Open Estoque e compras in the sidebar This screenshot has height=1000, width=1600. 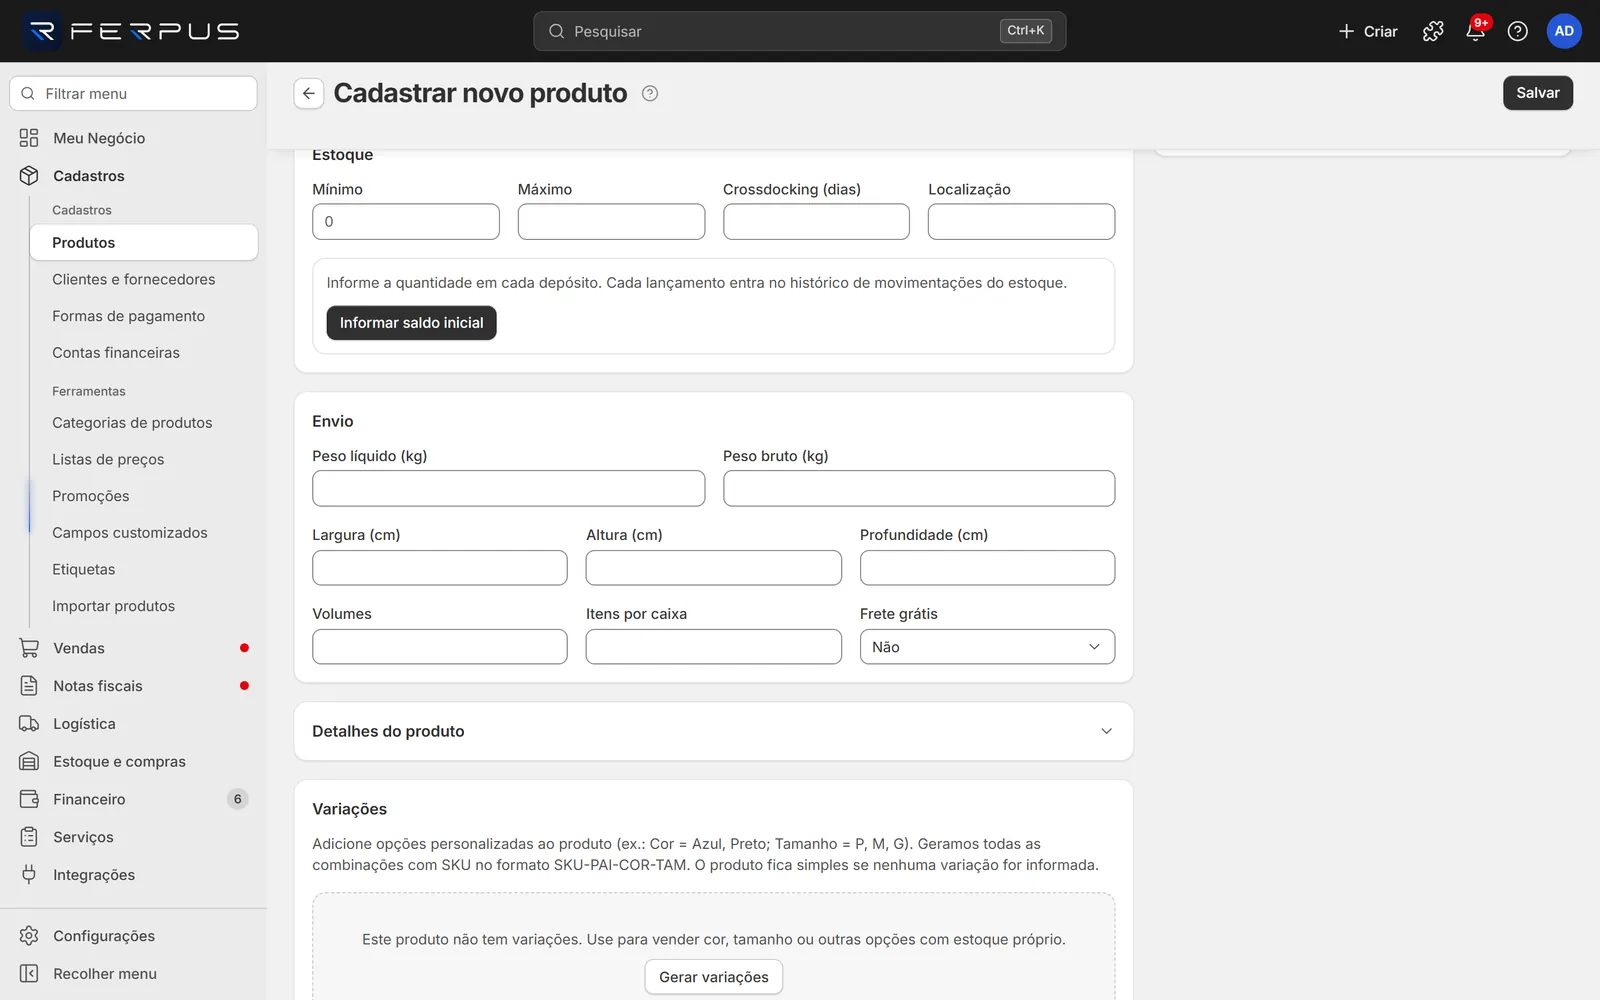[x=133, y=762]
